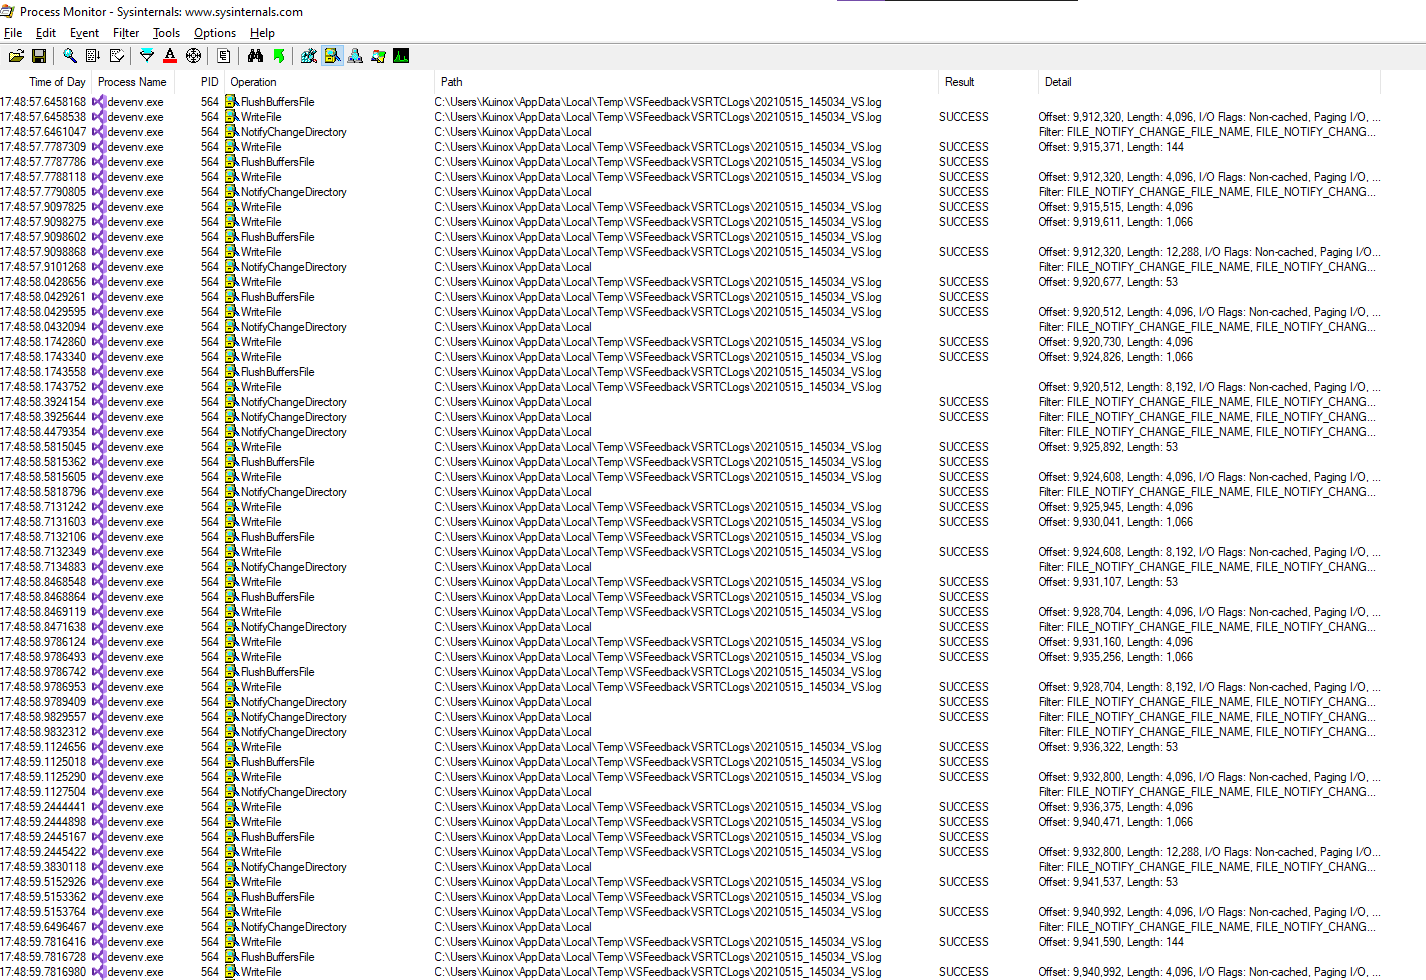The width and height of the screenshot is (1426, 980).
Task: Open the Tools menu
Action: coord(166,33)
